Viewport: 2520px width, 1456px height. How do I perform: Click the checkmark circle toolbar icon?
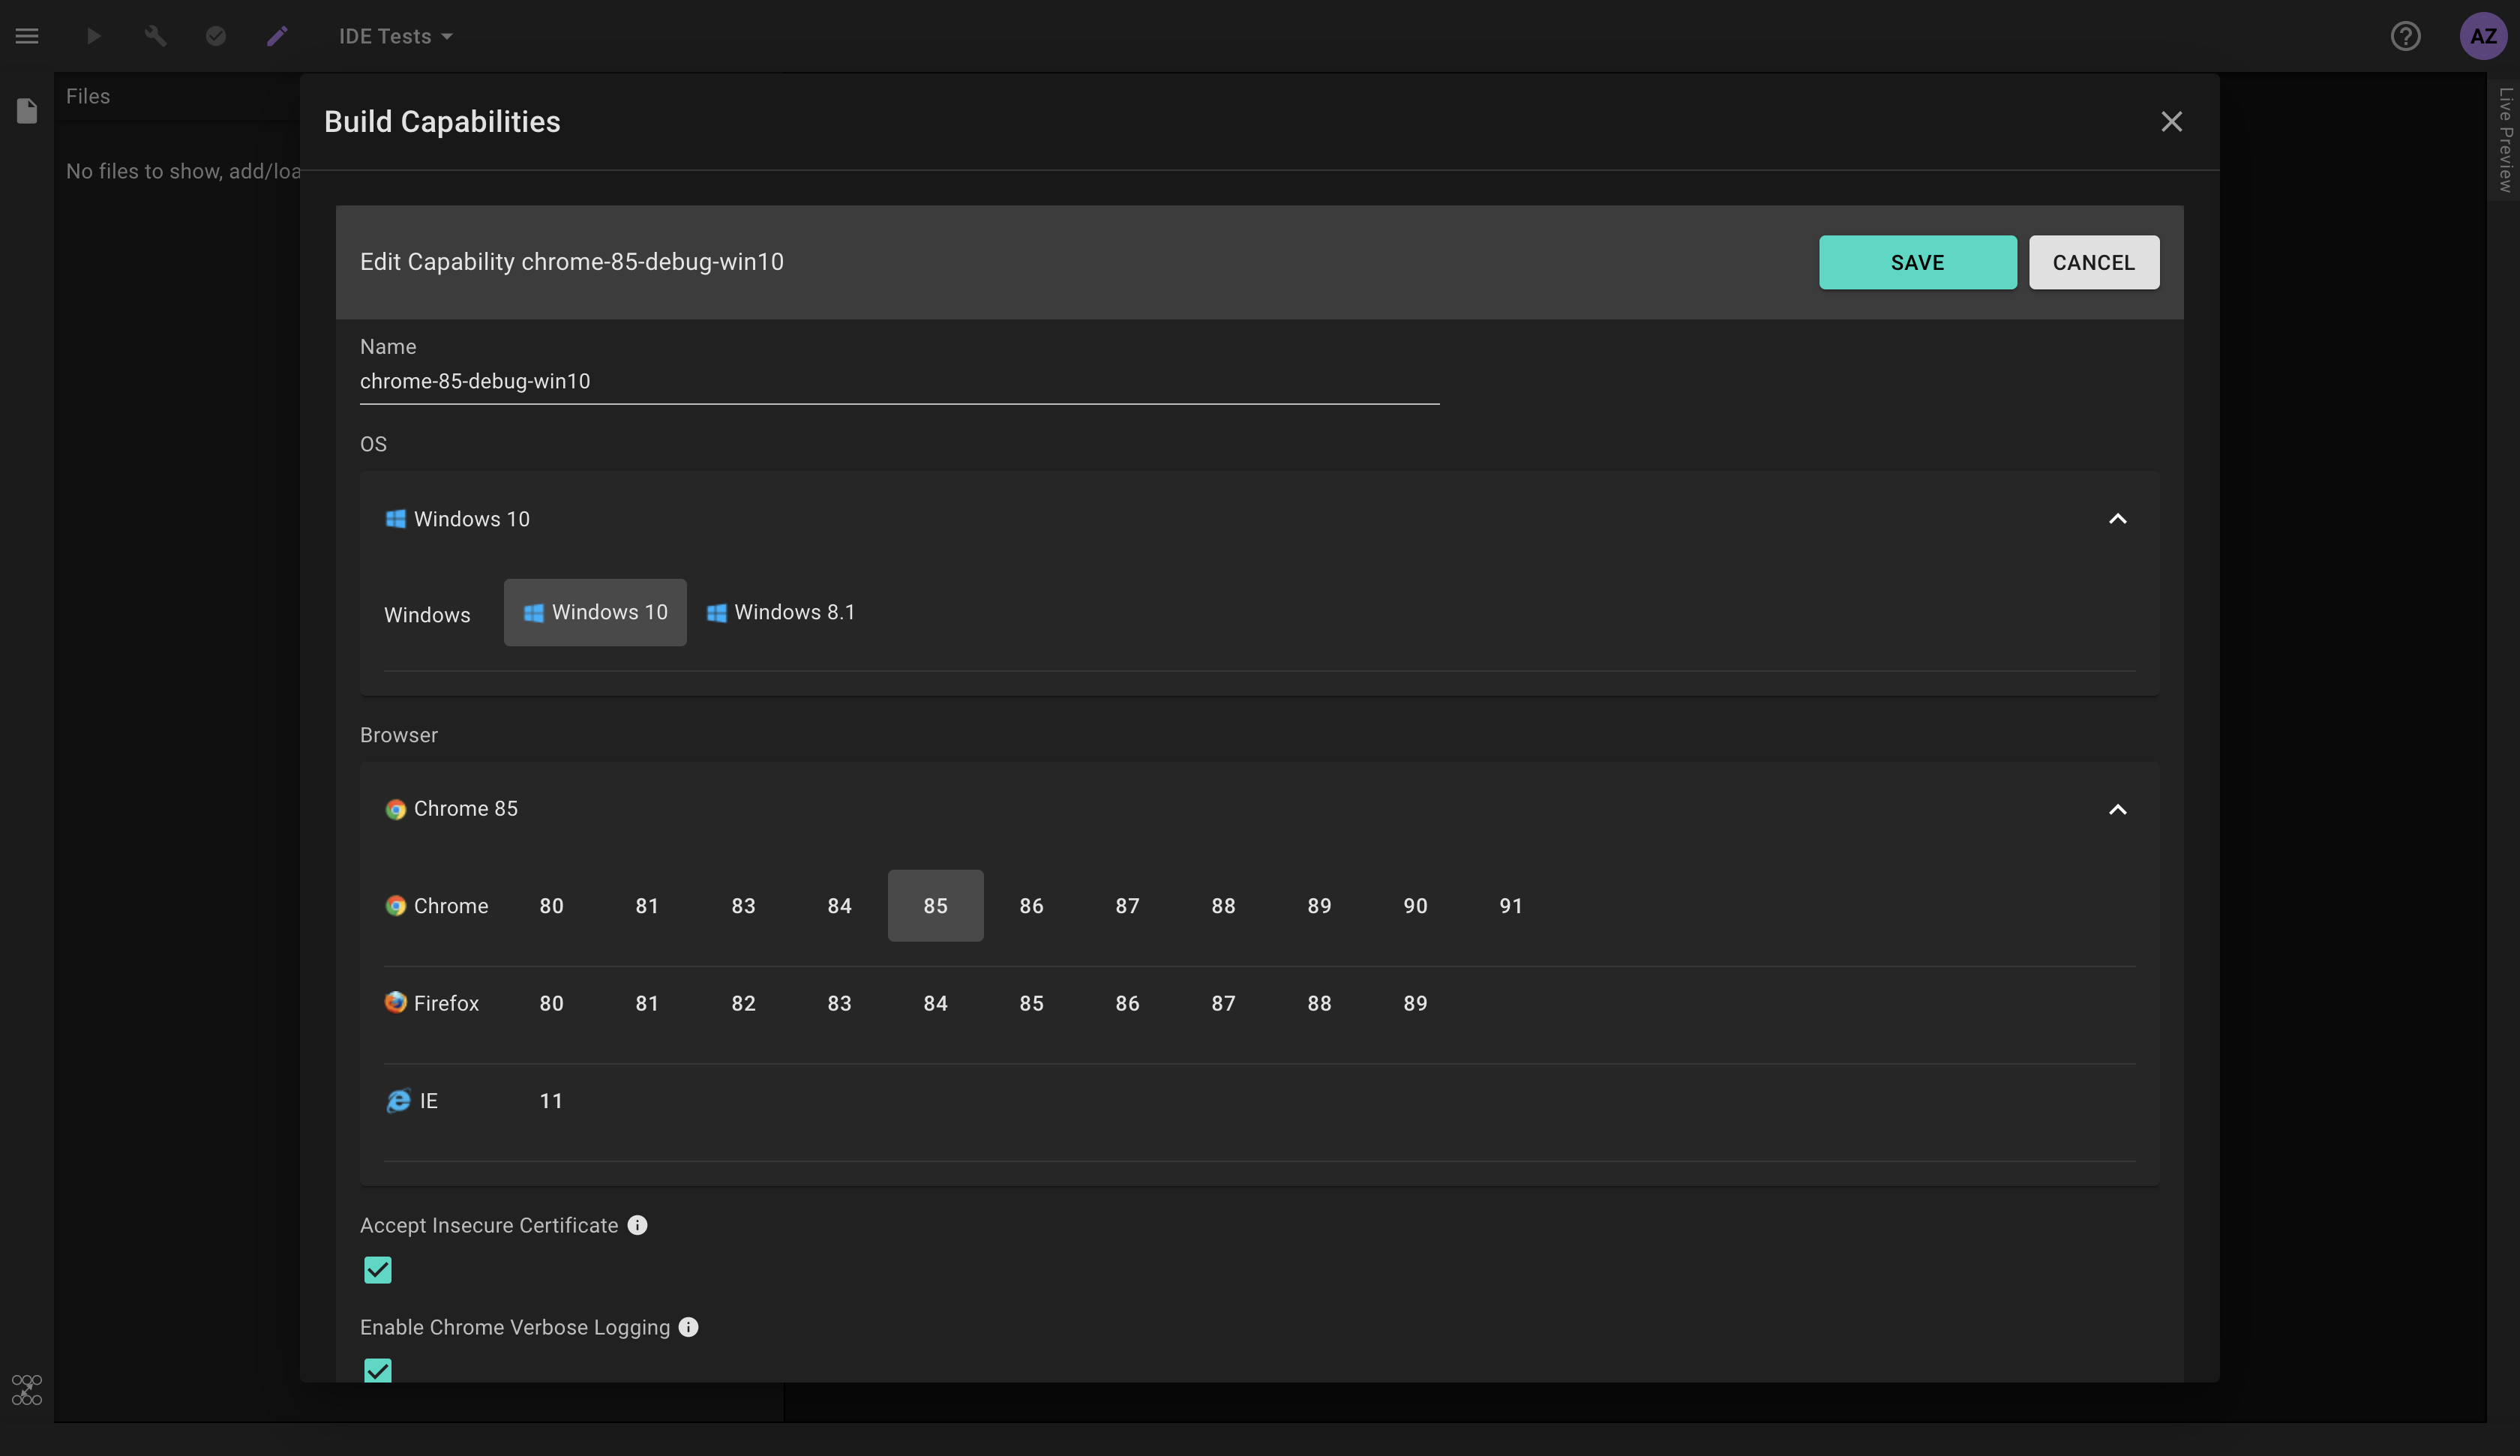coord(216,36)
